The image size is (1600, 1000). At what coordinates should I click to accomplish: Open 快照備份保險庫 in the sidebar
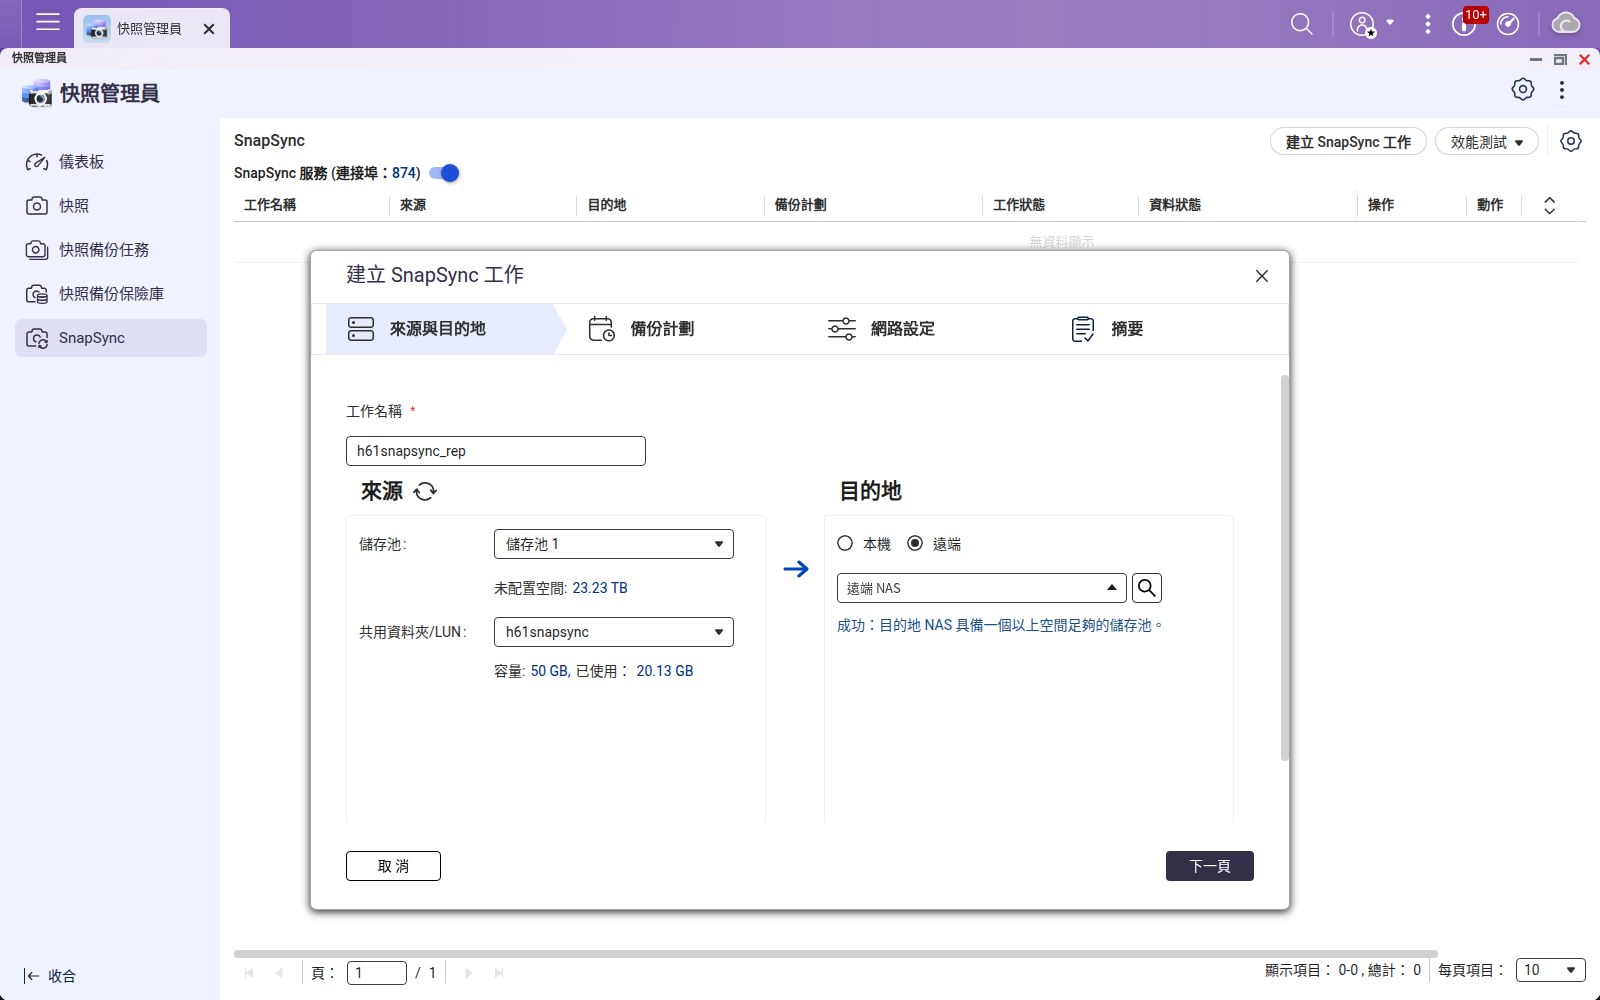[111, 294]
